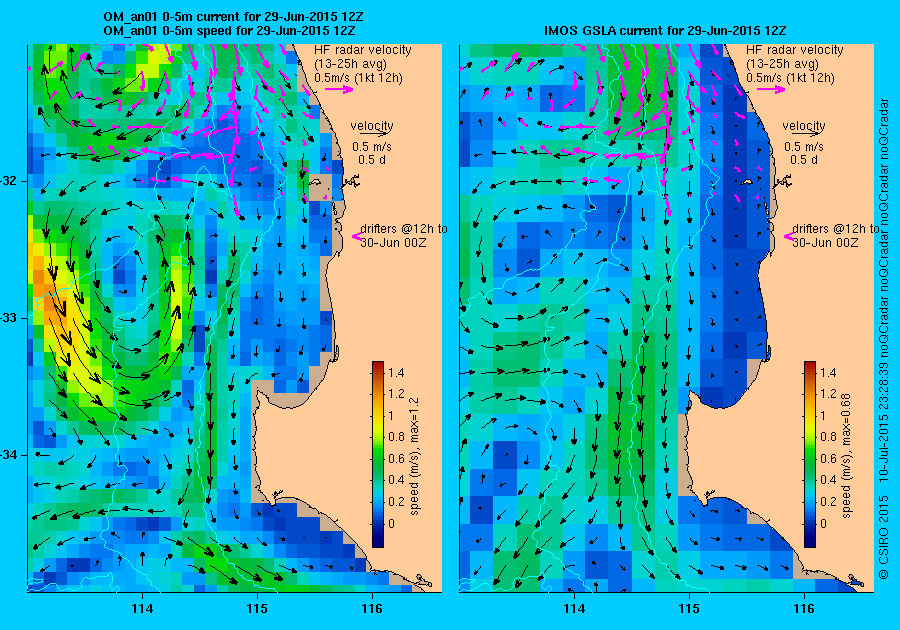Click 'speed (m/s), max=1.2' vertical label
Screen dimensions: 900x630
pos(414,456)
